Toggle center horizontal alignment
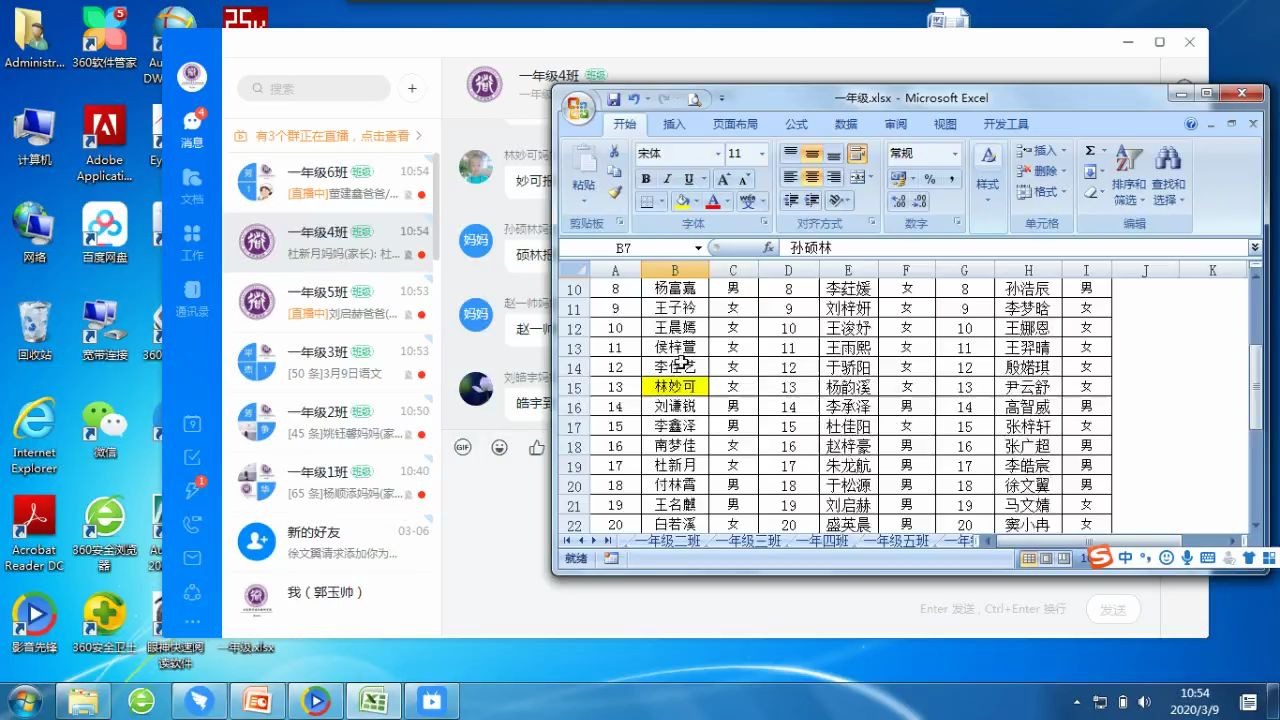 [812, 178]
